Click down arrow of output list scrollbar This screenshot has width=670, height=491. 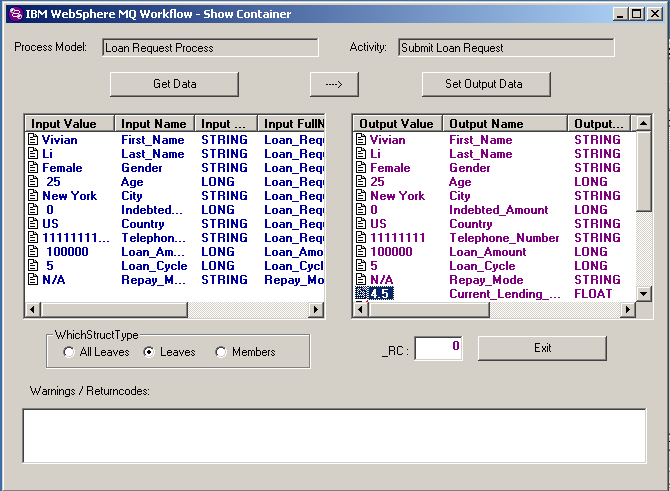(644, 294)
